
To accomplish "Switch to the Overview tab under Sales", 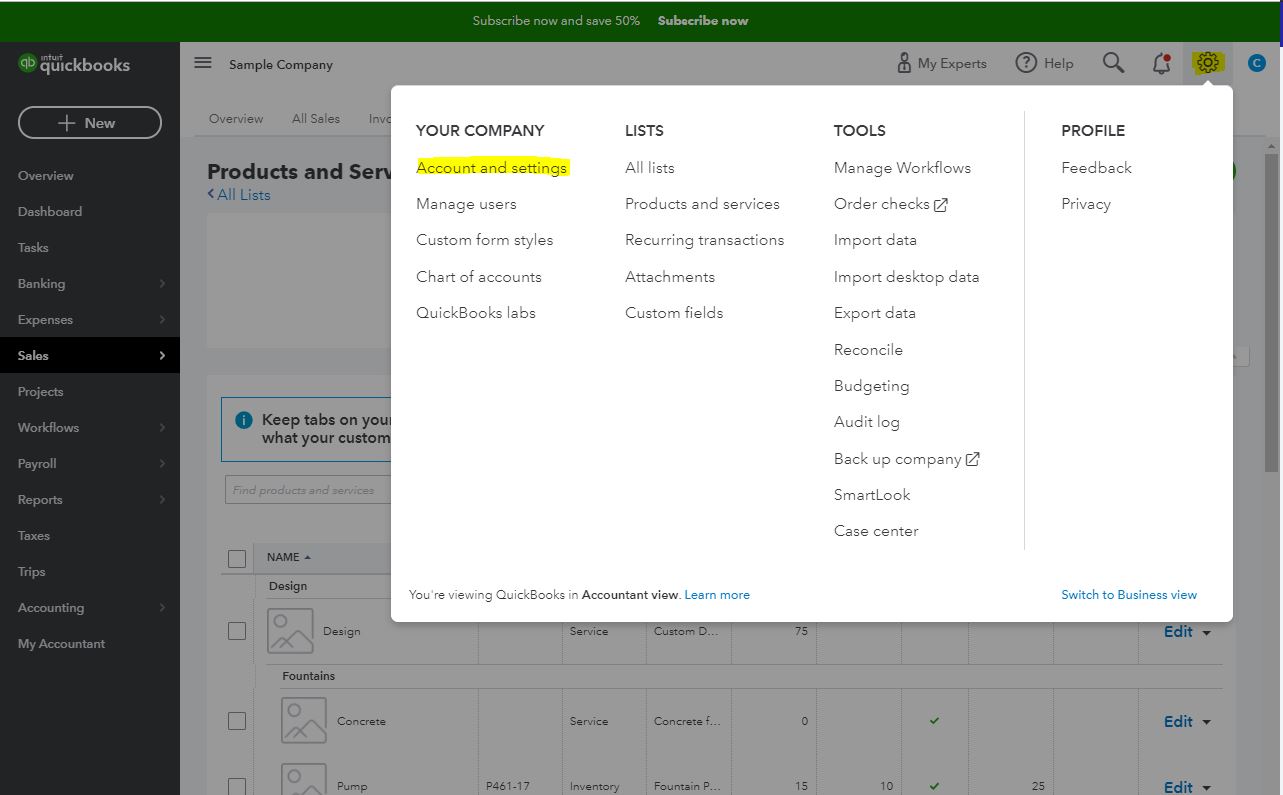I will (x=236, y=118).
